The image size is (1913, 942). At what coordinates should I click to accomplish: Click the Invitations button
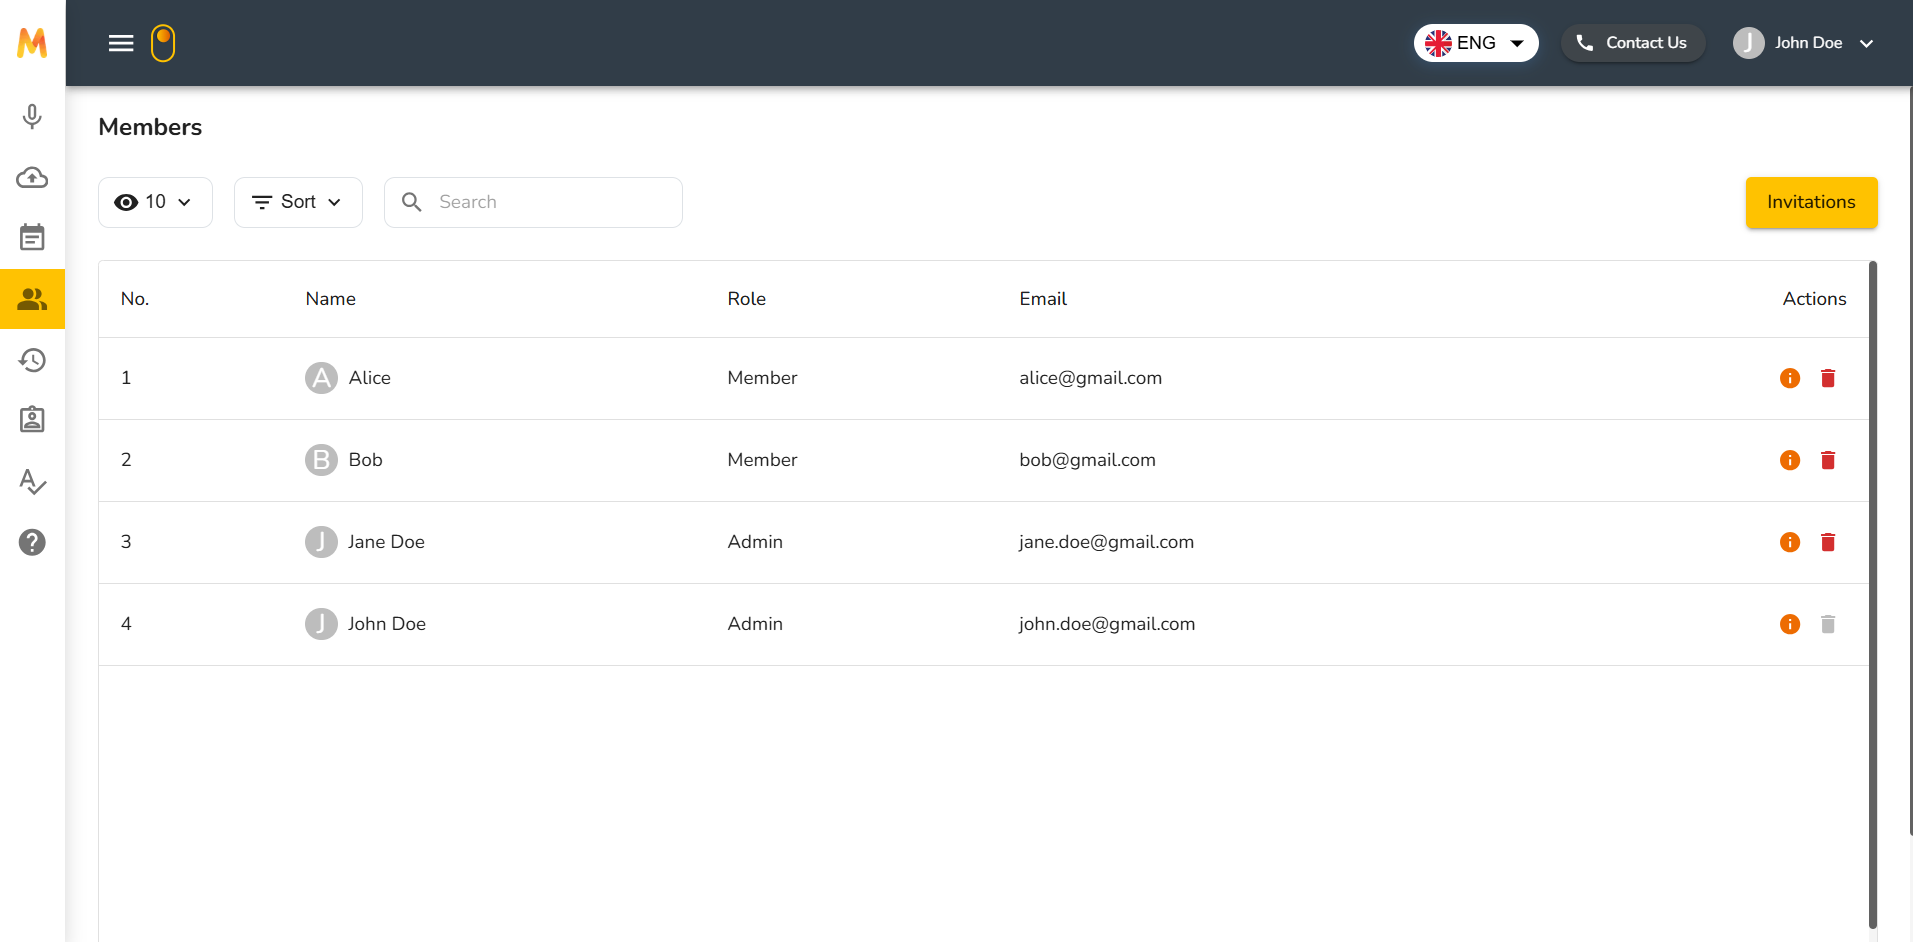tap(1811, 202)
